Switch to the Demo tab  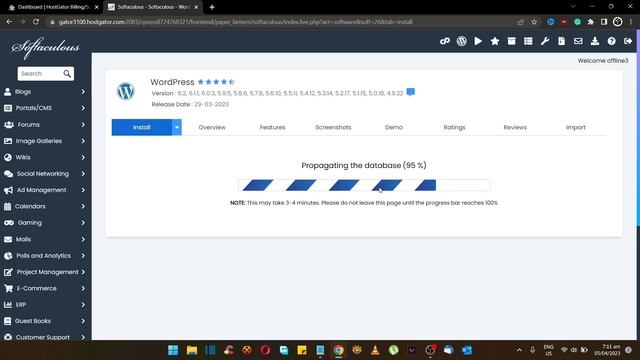[x=394, y=127]
